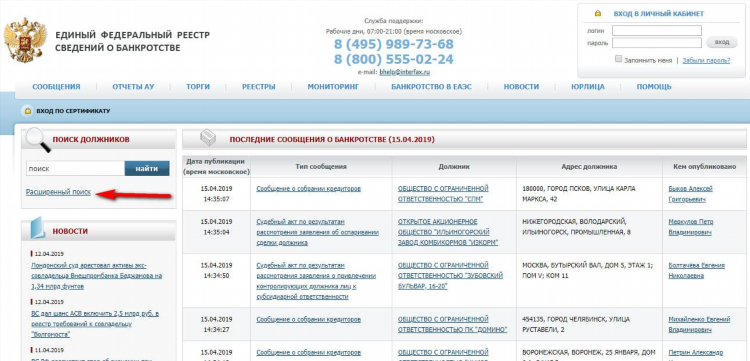Click the Тип сообщения column header

[x=321, y=166]
